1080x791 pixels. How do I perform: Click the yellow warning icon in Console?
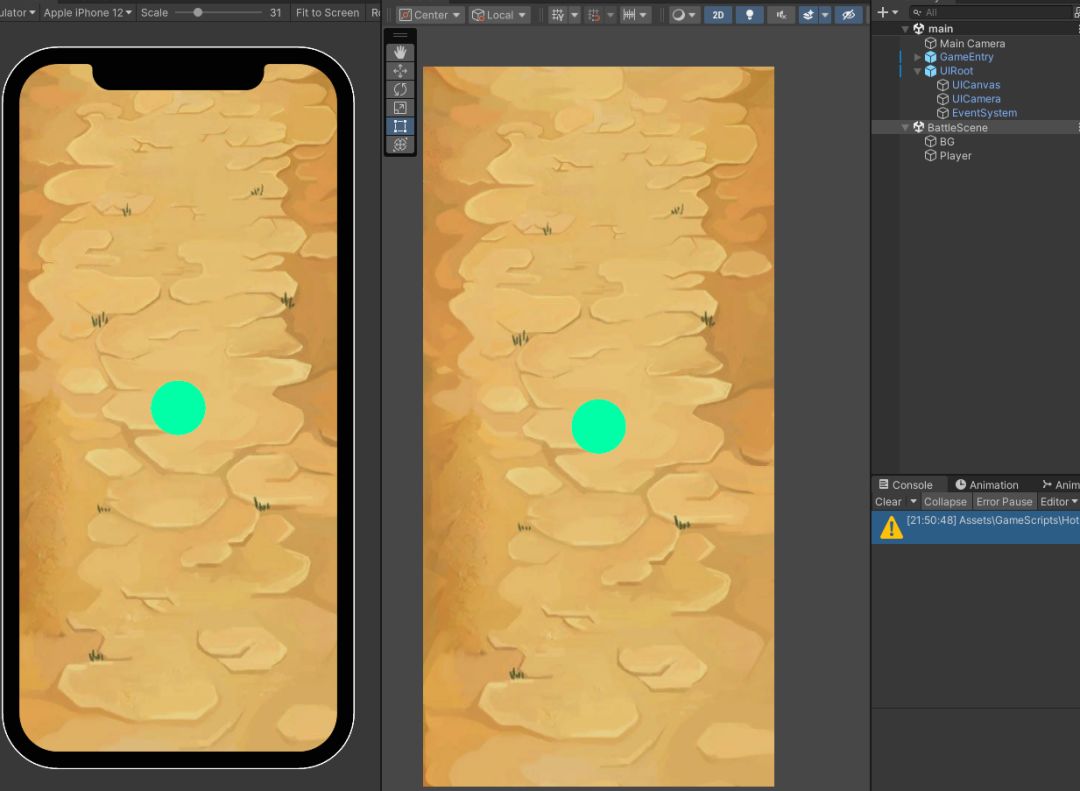[x=891, y=527]
